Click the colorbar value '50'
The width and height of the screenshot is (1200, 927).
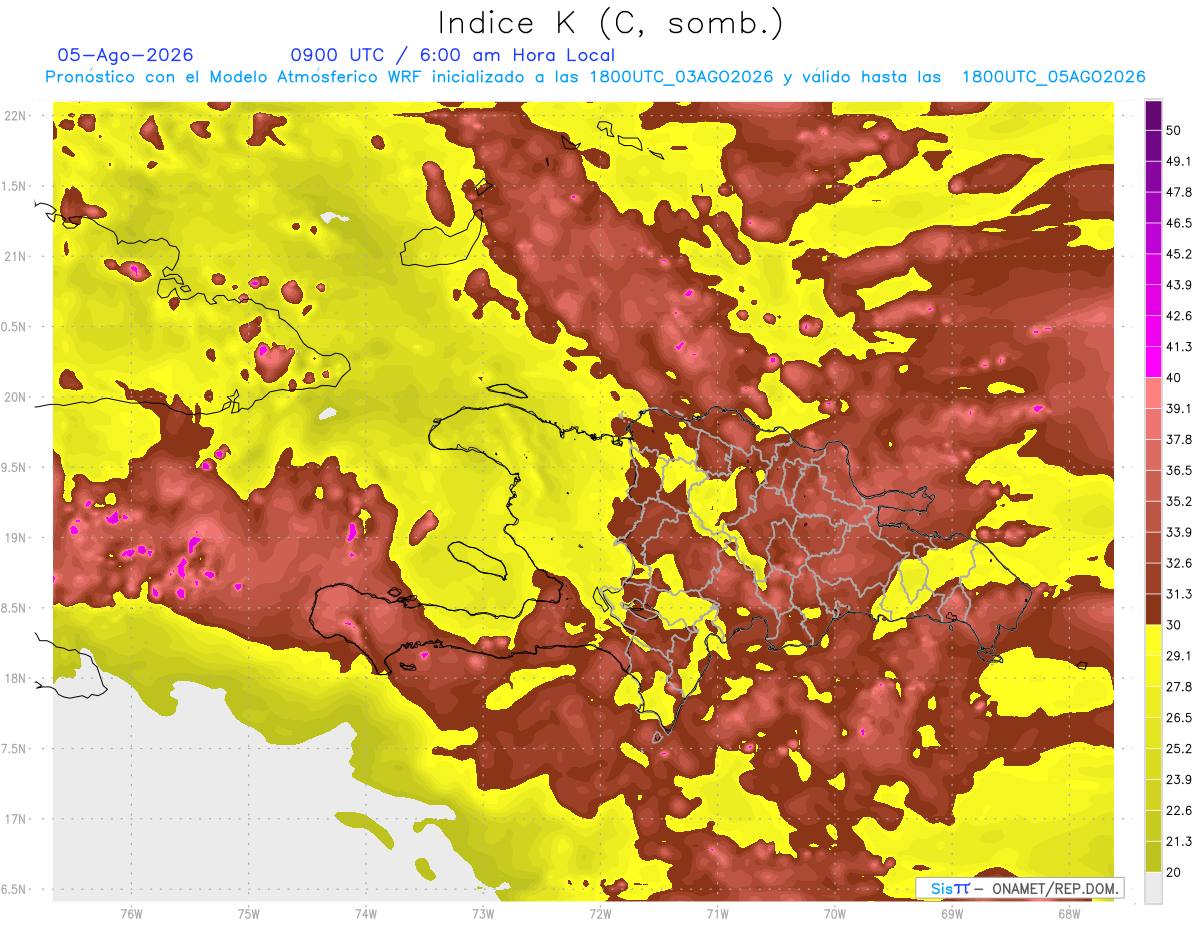[x=1175, y=131]
